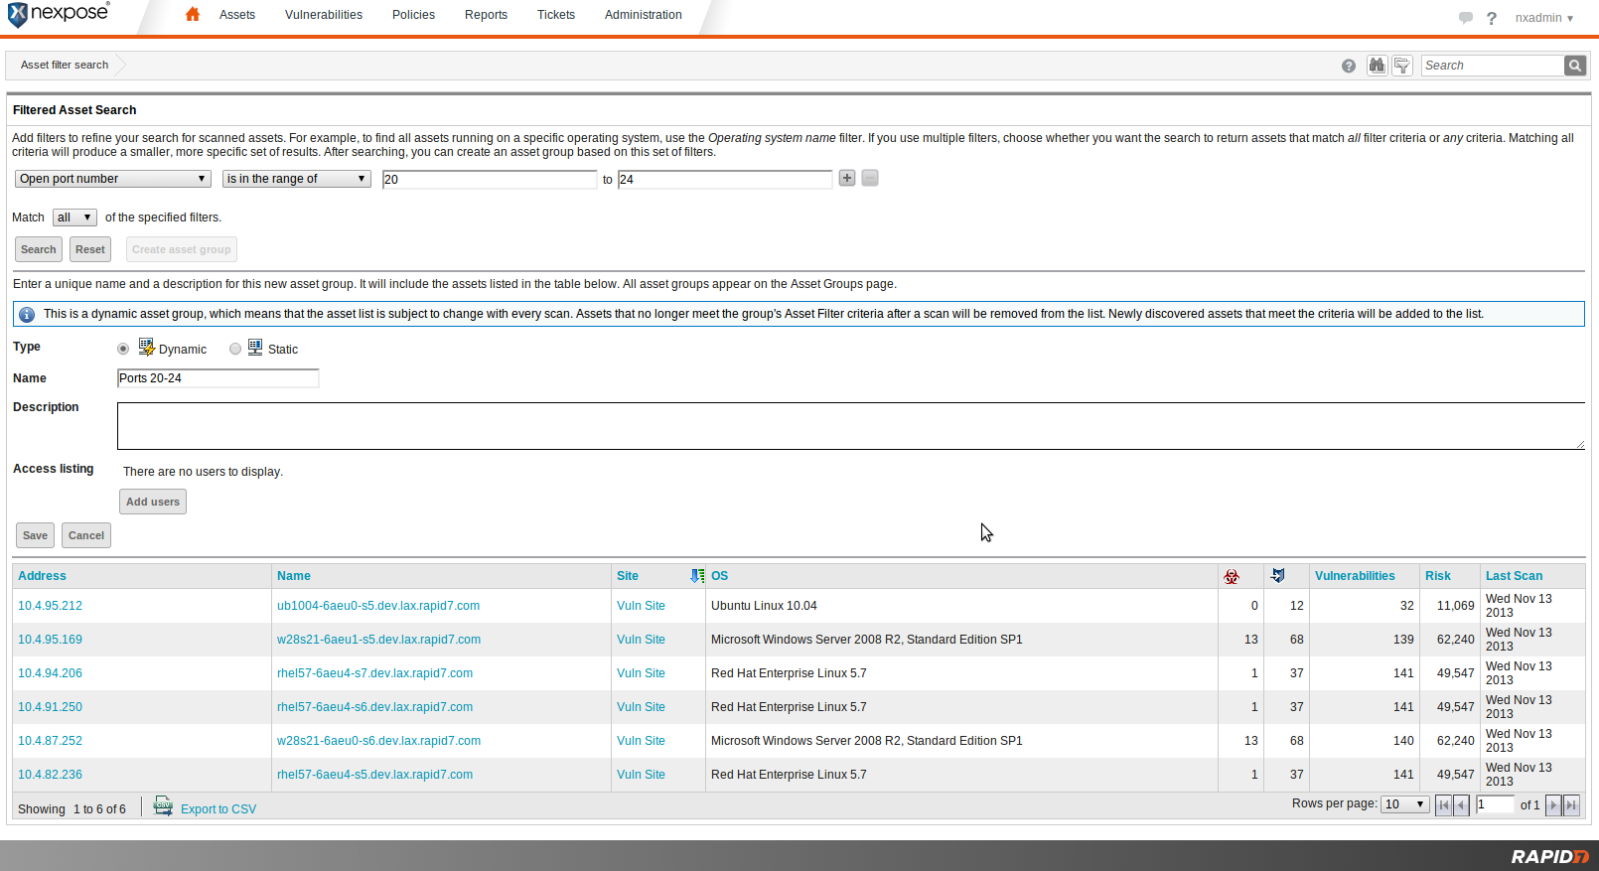The width and height of the screenshot is (1599, 871).
Task: Click the filter funnel icon
Action: 1402,65
